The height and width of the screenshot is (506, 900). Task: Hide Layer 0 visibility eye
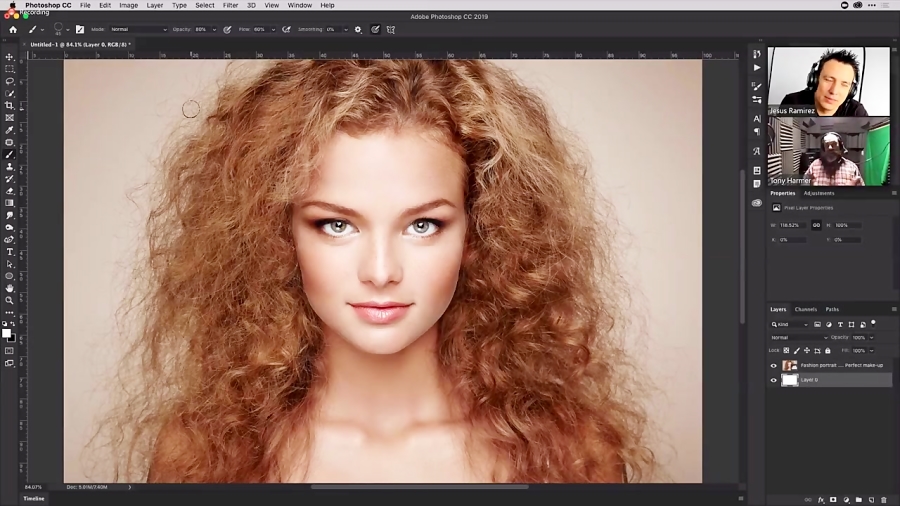[773, 380]
